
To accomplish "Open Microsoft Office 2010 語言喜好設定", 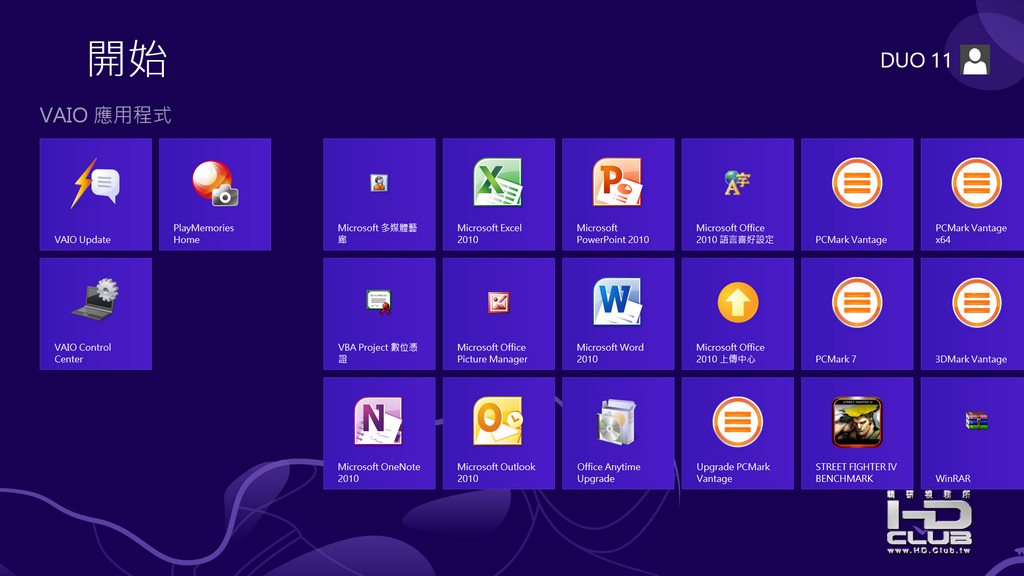I will [x=737, y=194].
